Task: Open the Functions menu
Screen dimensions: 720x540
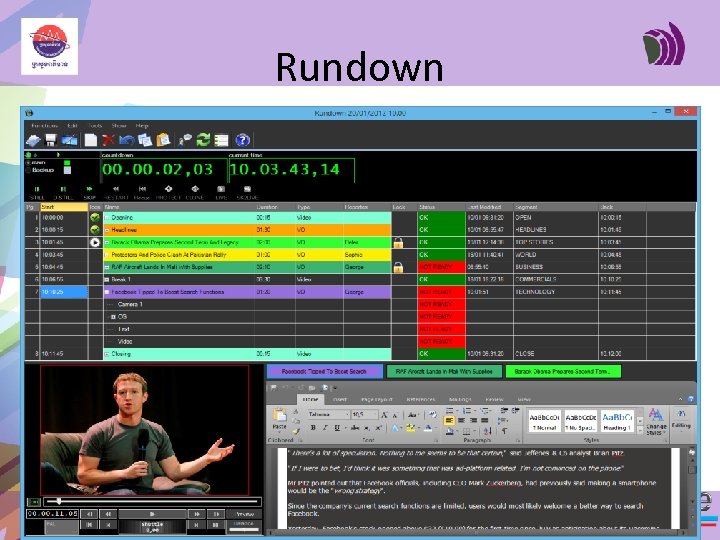Action: tap(45, 125)
